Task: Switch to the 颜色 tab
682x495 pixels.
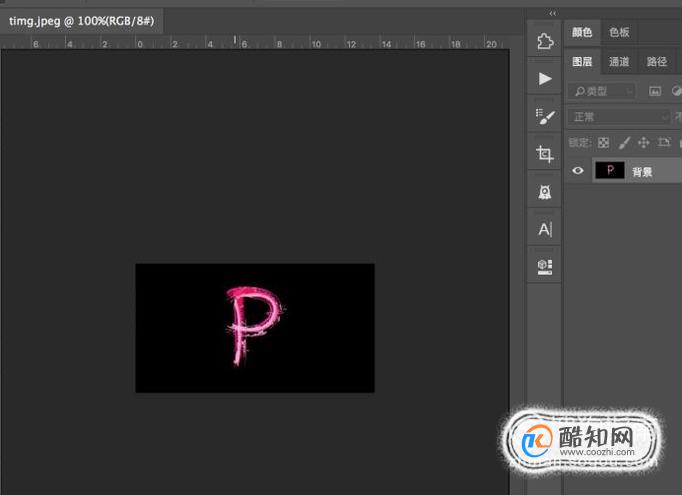Action: point(582,32)
